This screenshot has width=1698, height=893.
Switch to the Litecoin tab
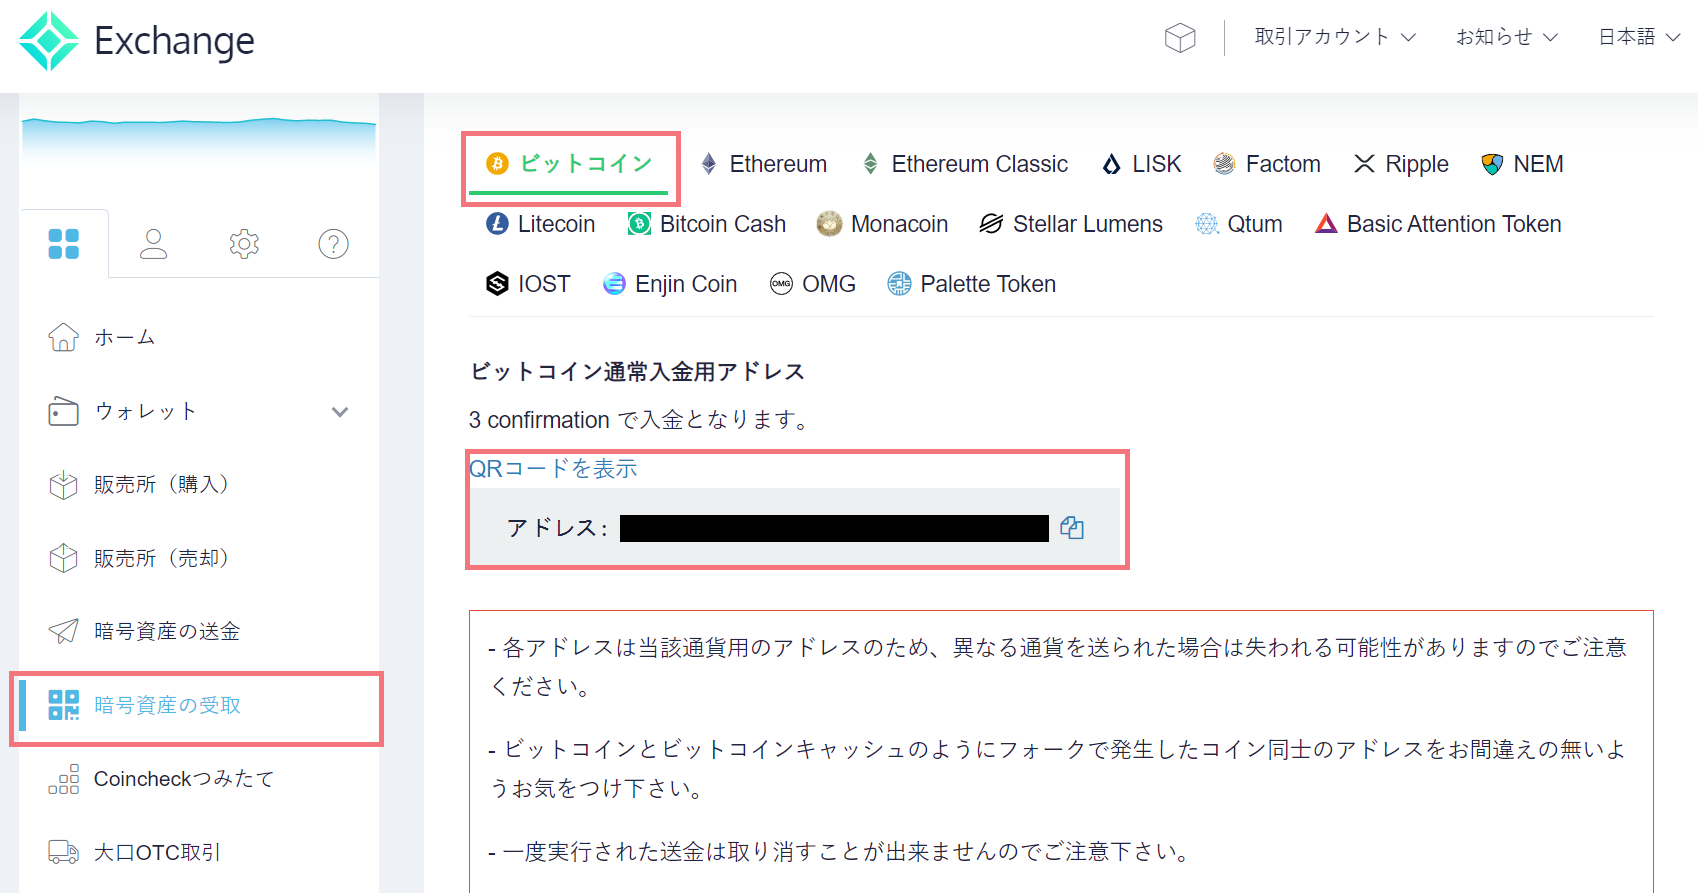pyautogui.click(x=540, y=224)
